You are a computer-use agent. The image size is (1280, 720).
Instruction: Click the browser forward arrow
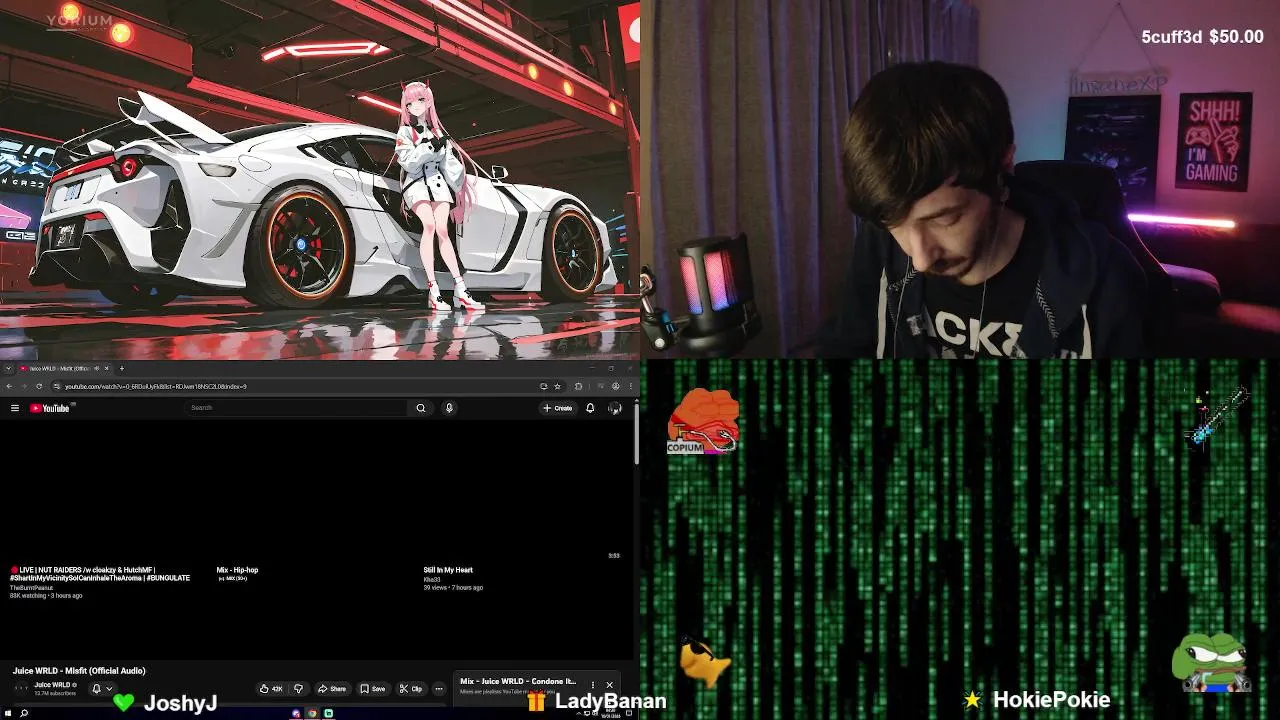(x=24, y=386)
